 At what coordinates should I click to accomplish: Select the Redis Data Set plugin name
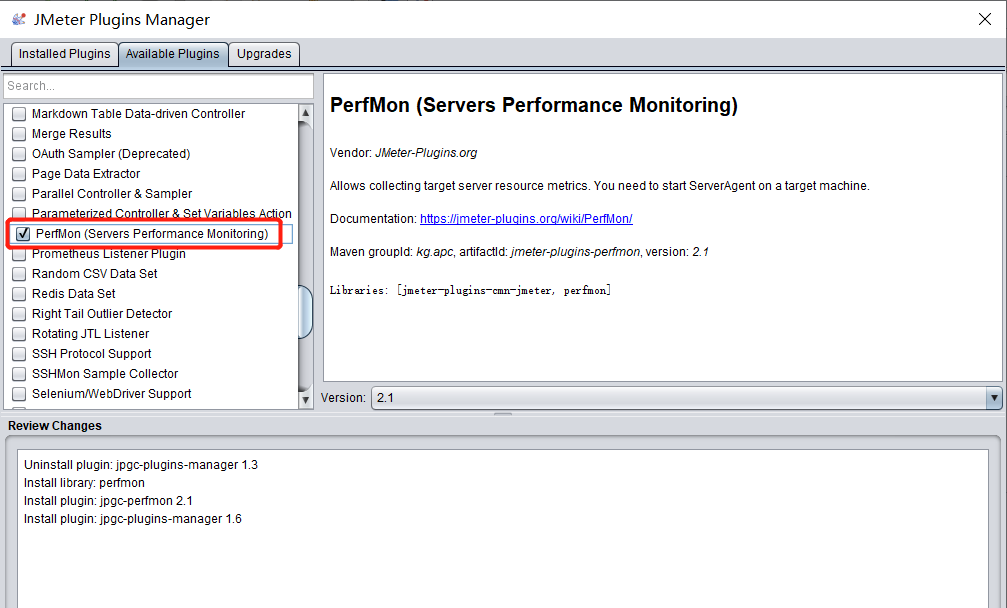(x=74, y=294)
